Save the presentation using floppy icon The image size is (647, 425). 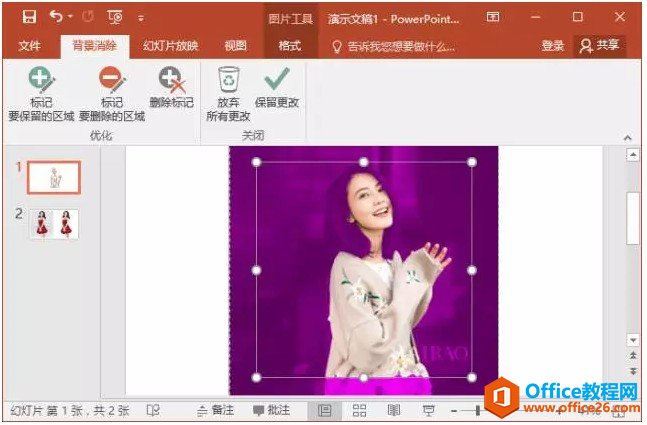[29, 17]
